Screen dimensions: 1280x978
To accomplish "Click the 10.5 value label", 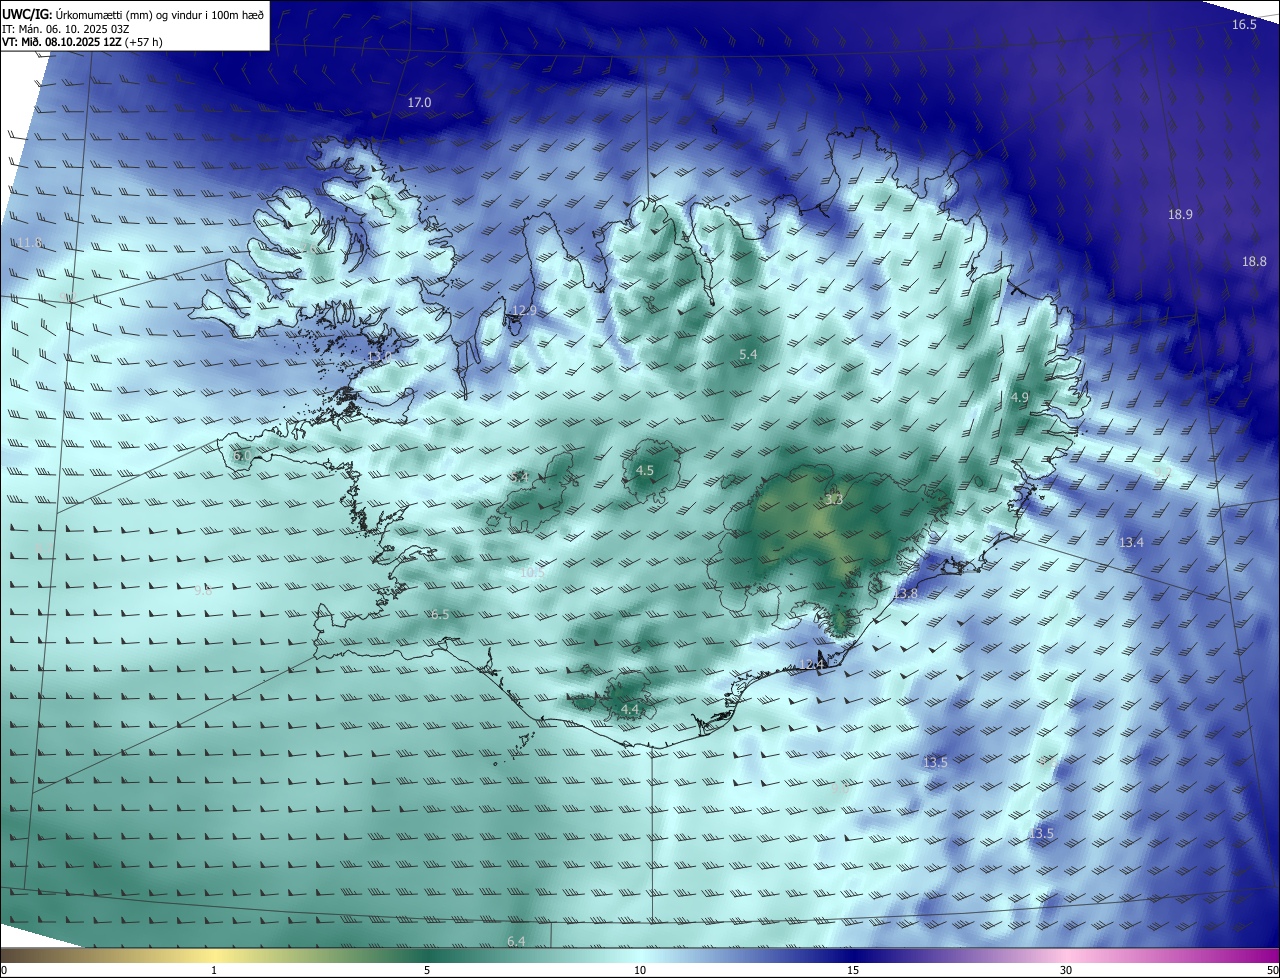I will click(x=532, y=573).
